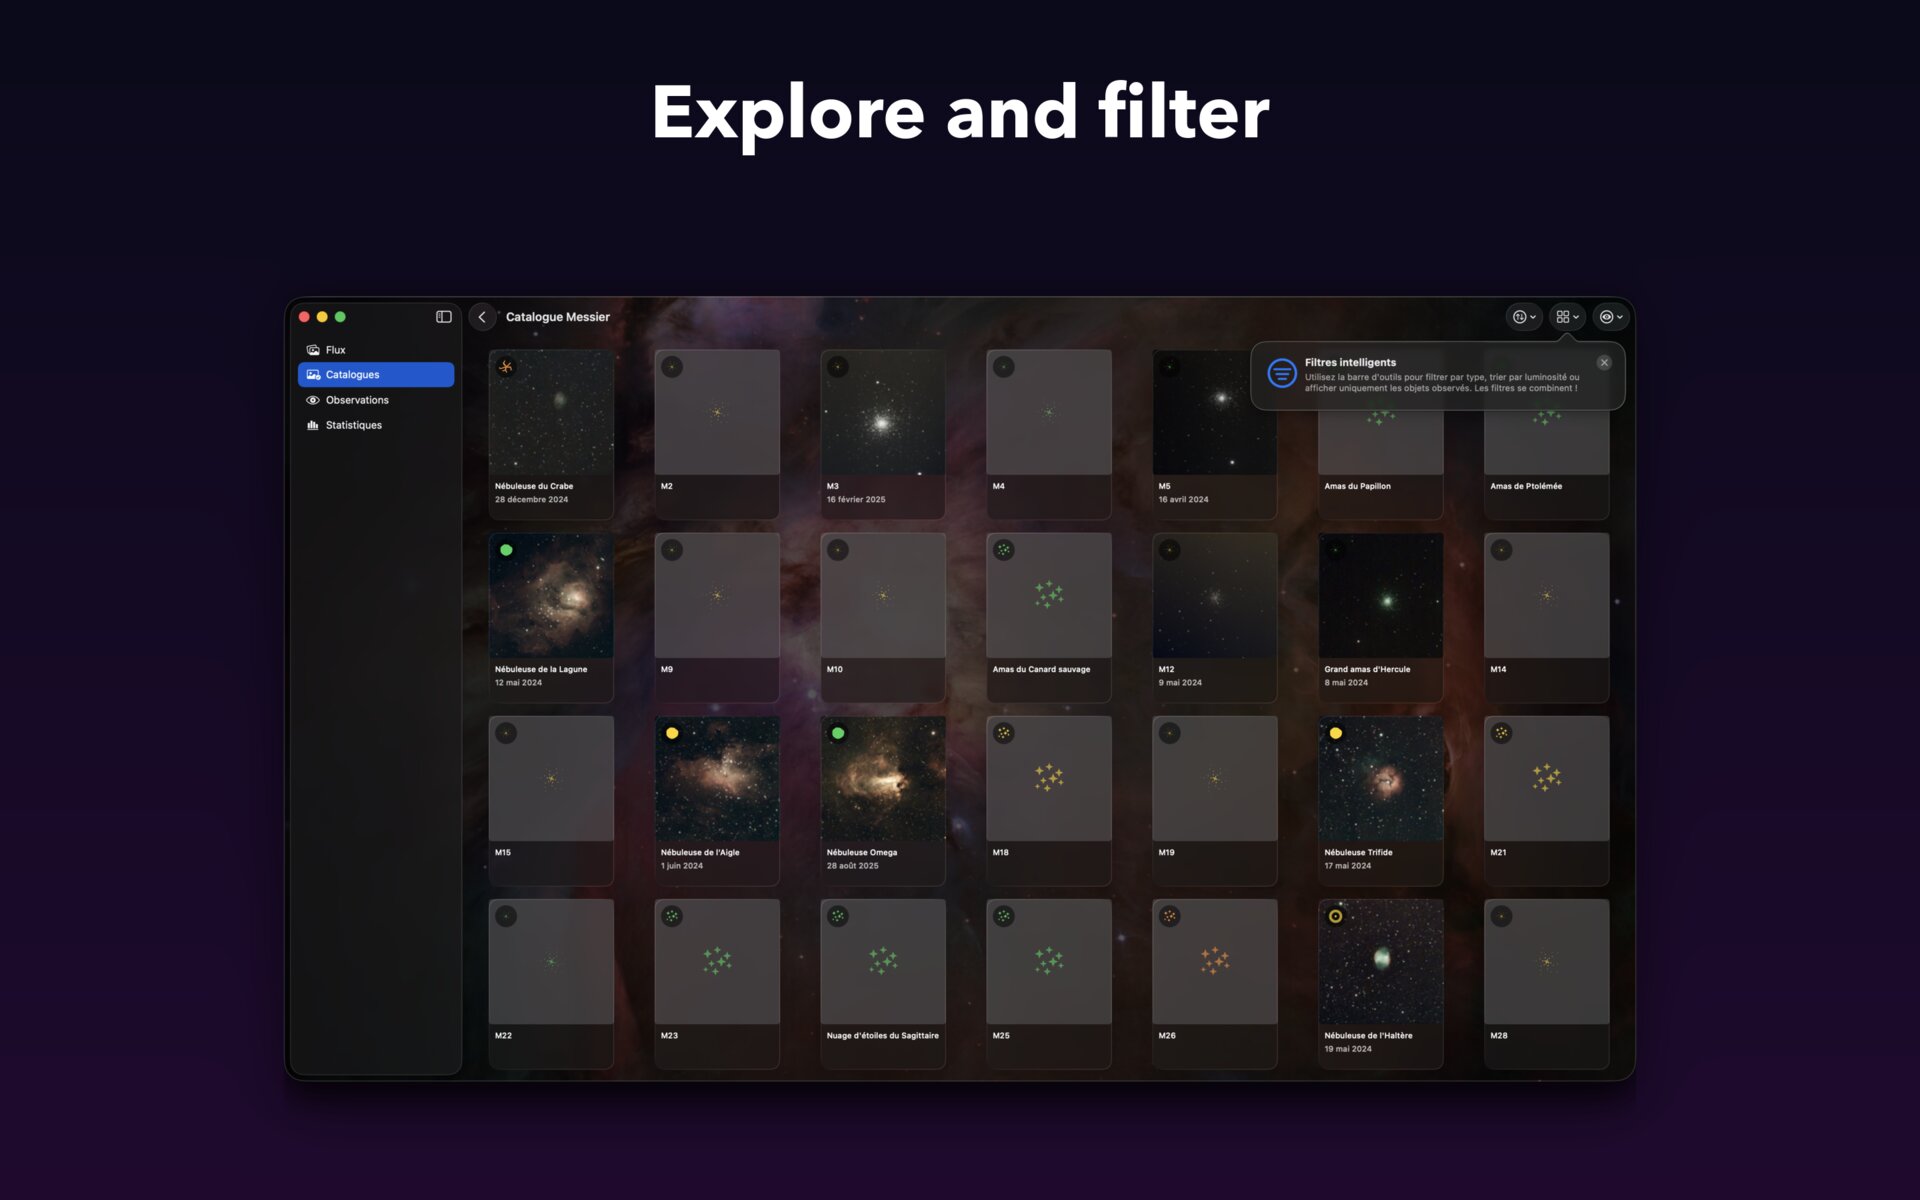Open the Grand amas d'Hercule photo
Viewport: 1920px width, 1200px height.
(1381, 595)
